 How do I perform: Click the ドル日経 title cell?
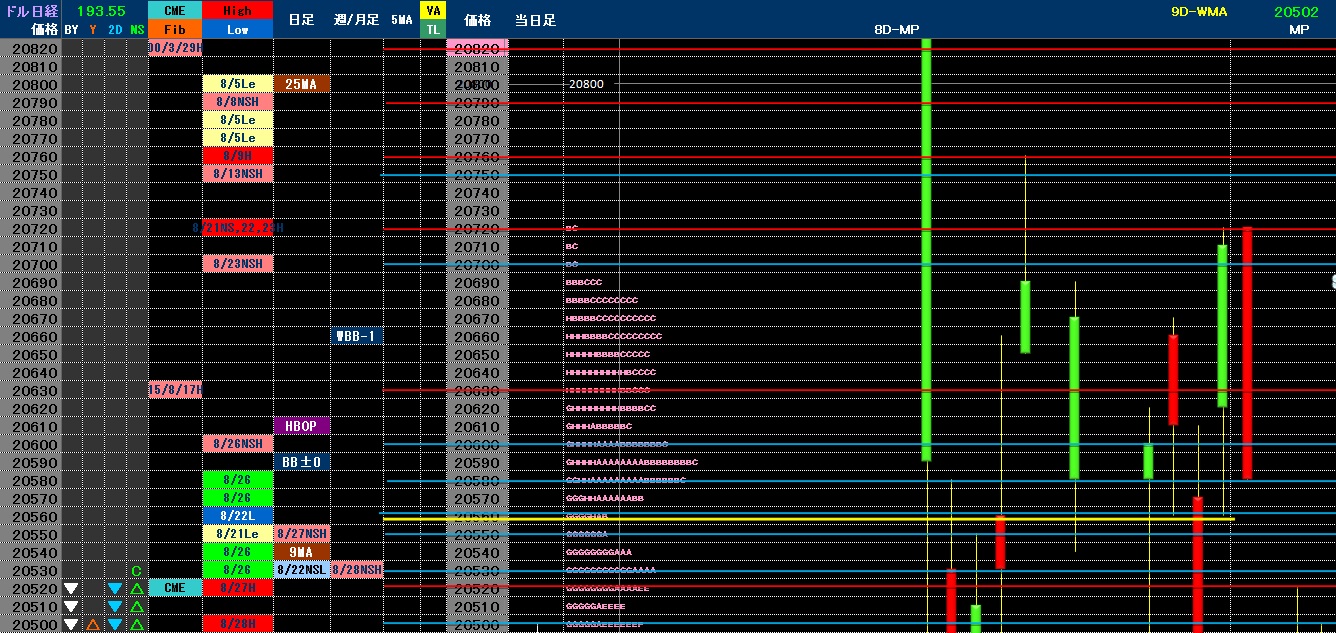pos(30,11)
